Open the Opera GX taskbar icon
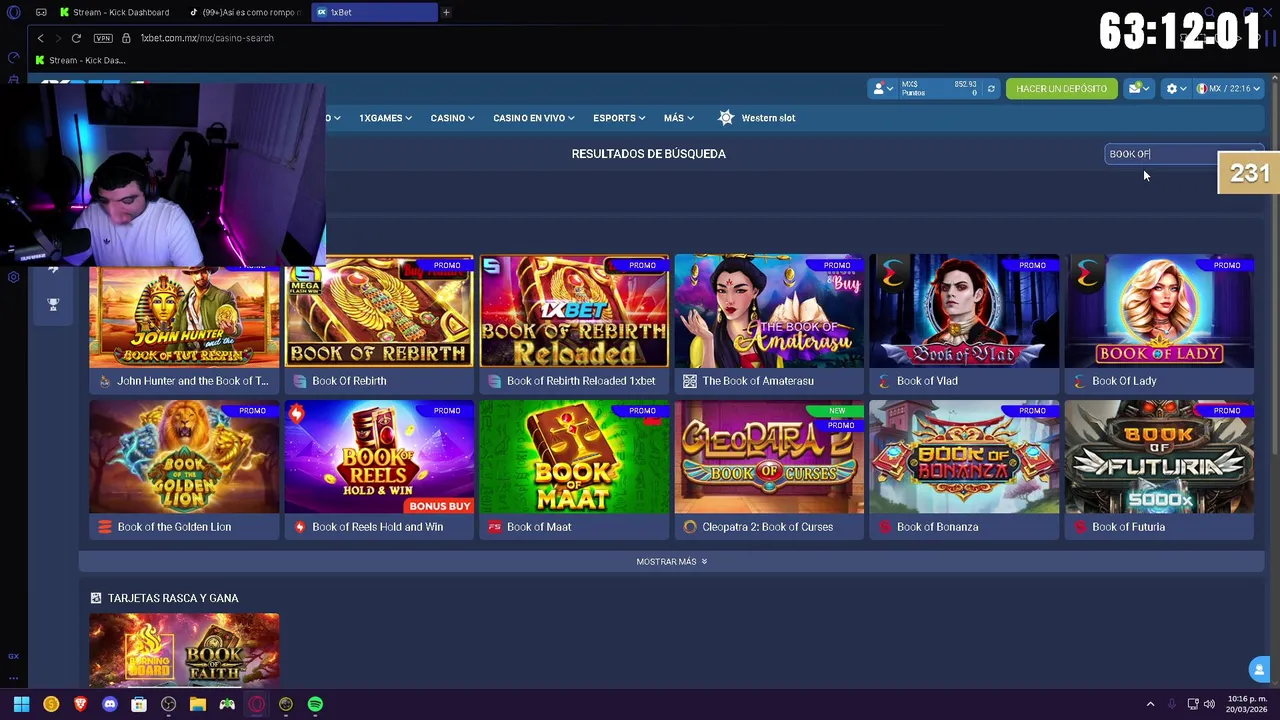Screen dimensions: 1280x720 [257, 704]
